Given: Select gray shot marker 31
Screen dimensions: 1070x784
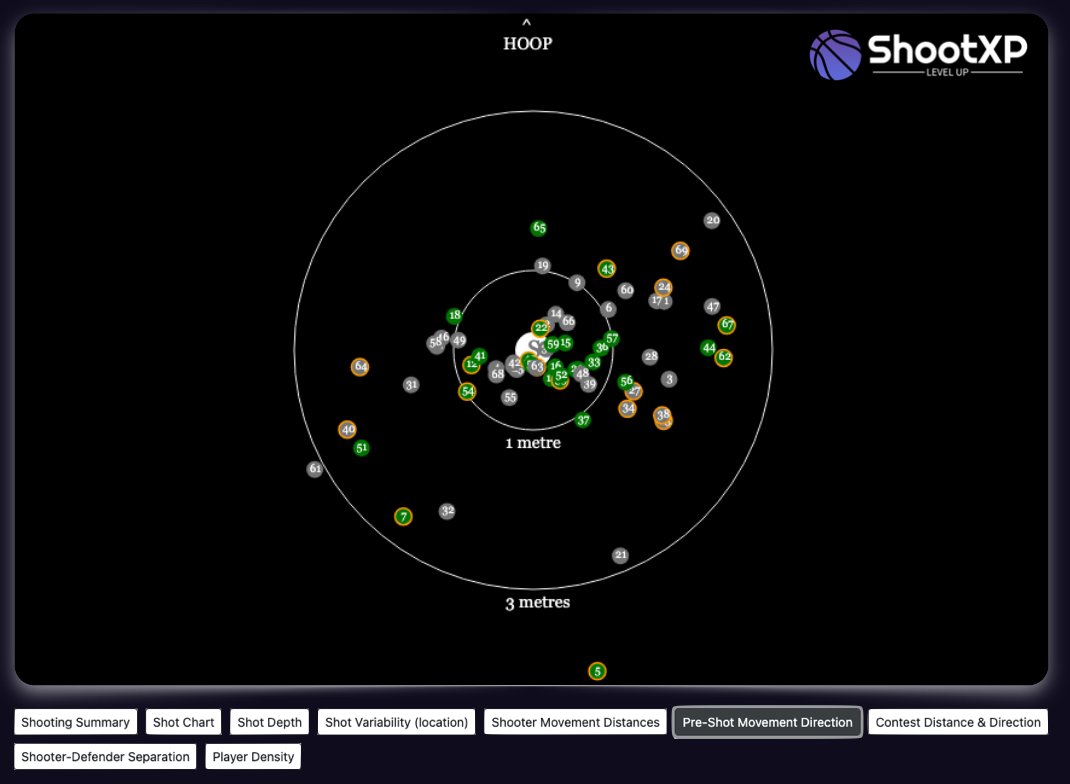Looking at the screenshot, I should click(x=410, y=385).
